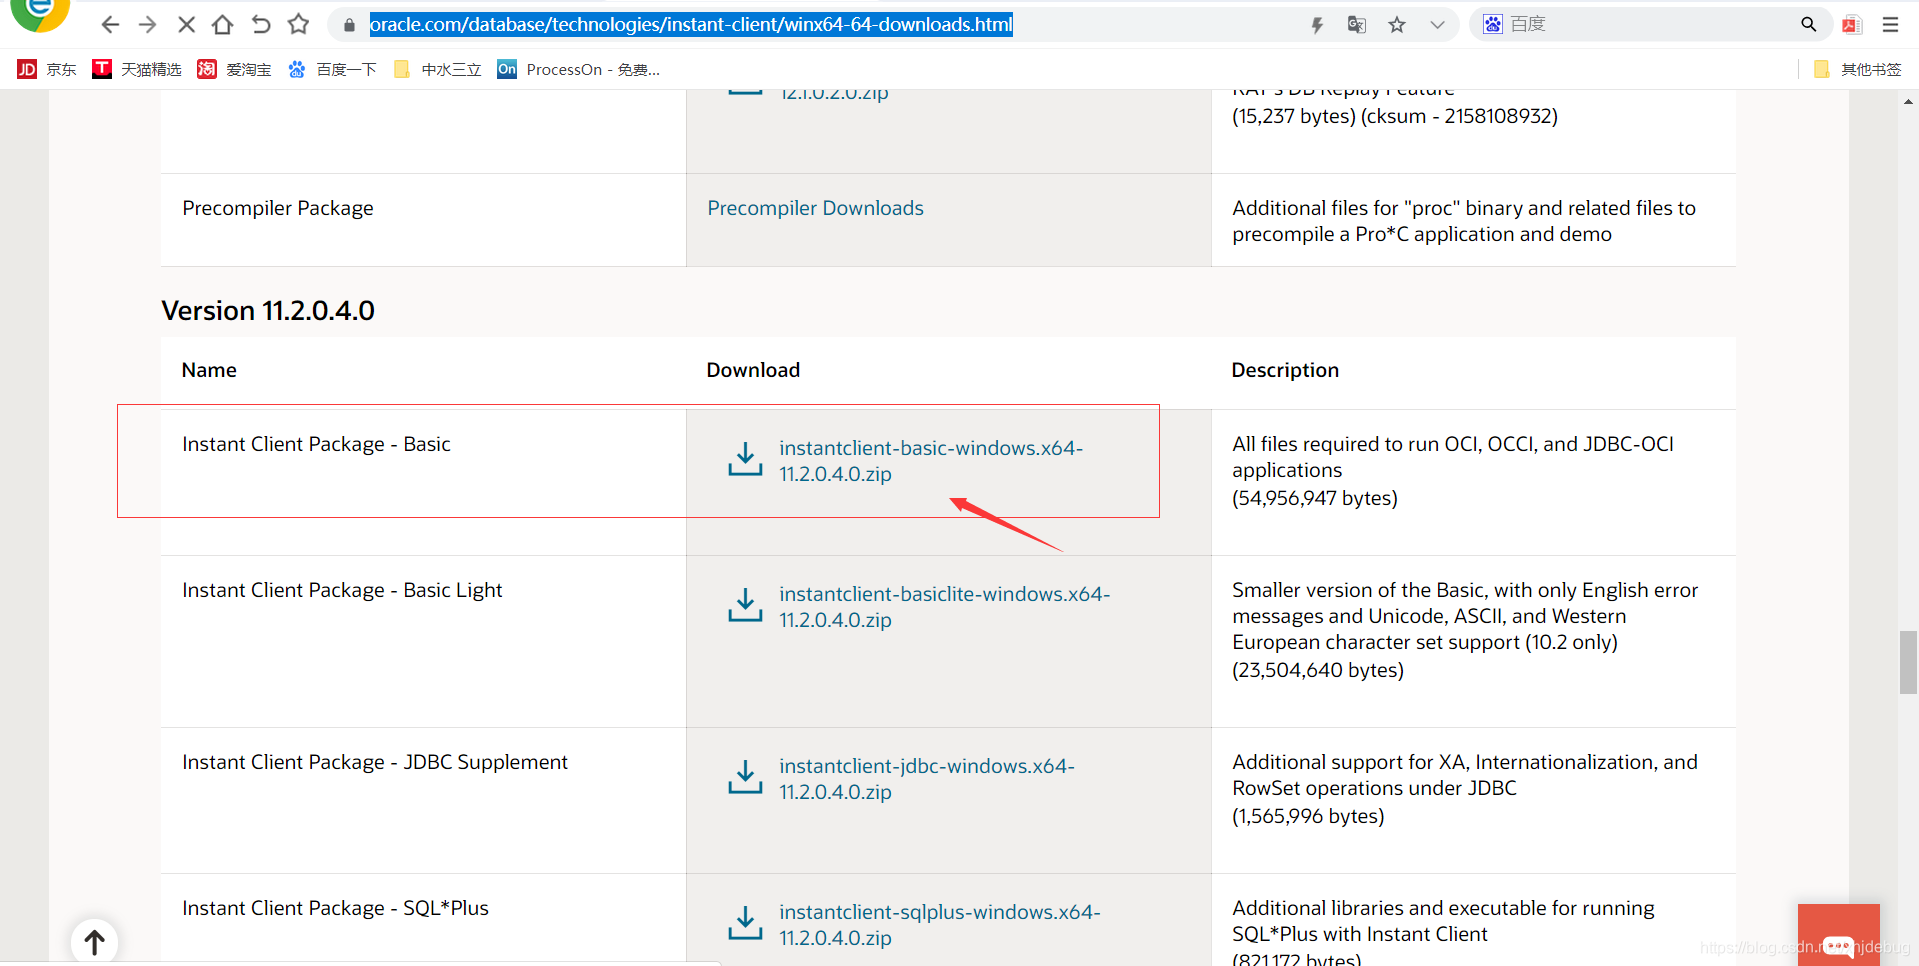Download instantclient-basiclite-windows.x64-11.2.0.4.0.zip
The image size is (1919, 966).
944,607
